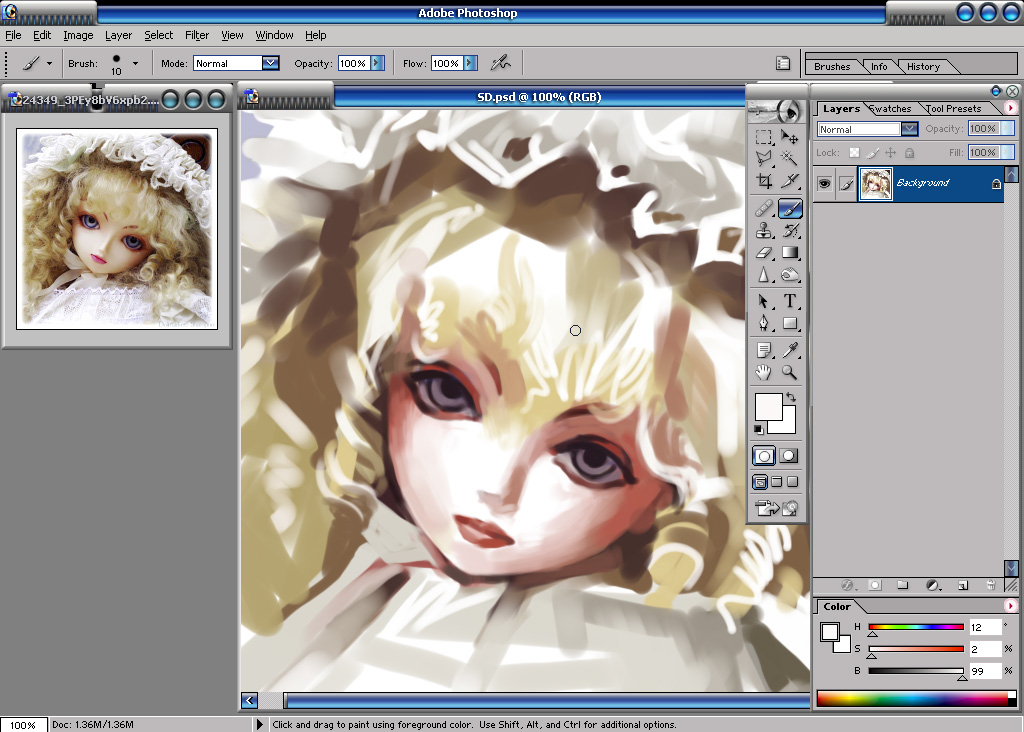Click the zoom percentage field in status bar
Screen dimensions: 1024x732
point(23,725)
